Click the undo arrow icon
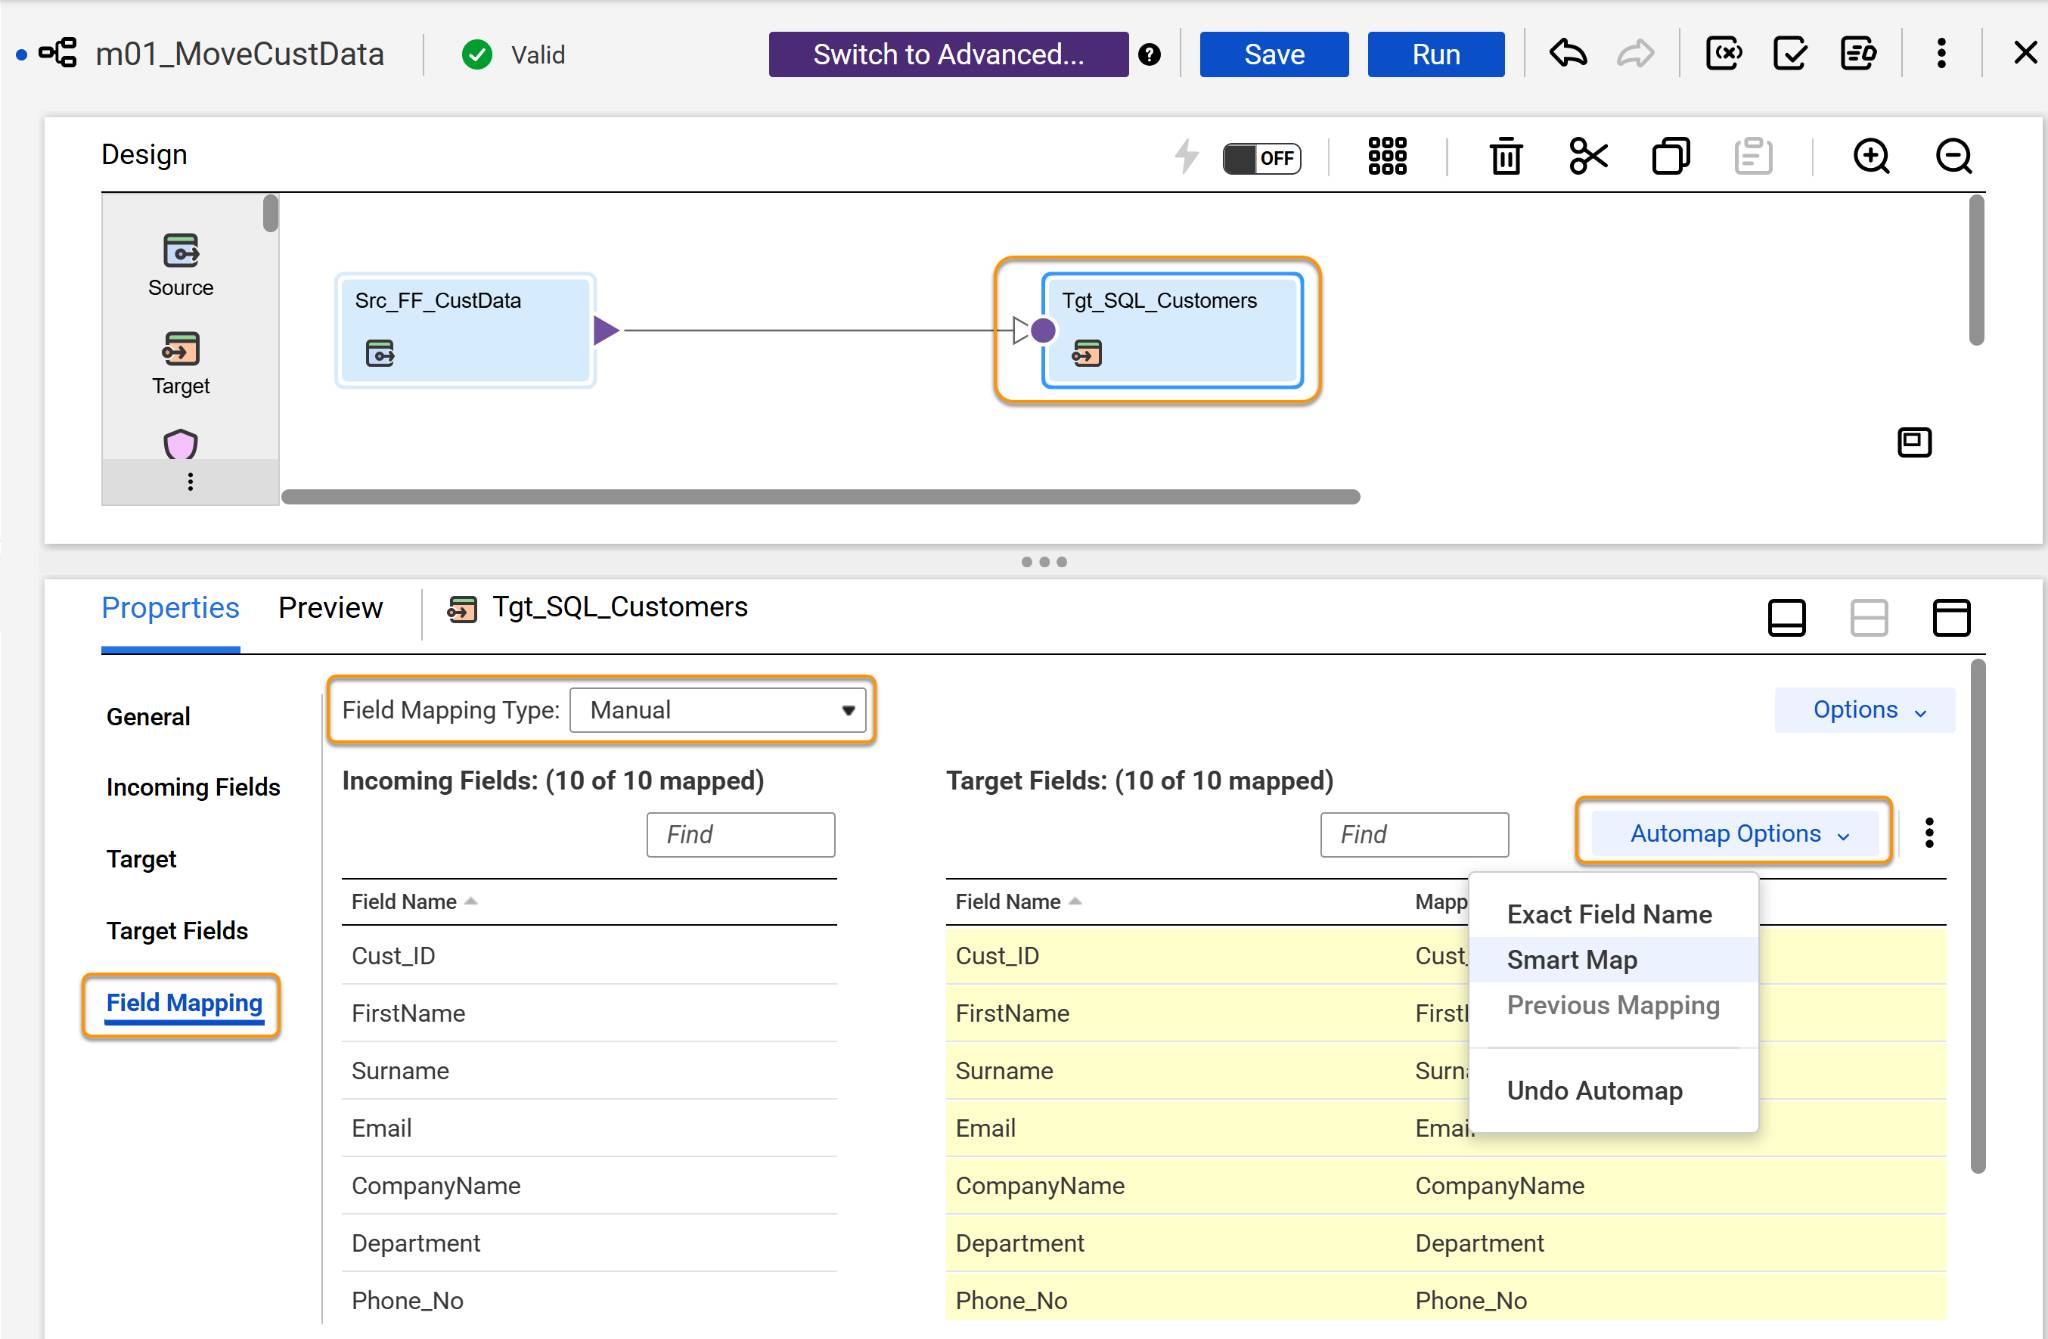 pos(1568,53)
